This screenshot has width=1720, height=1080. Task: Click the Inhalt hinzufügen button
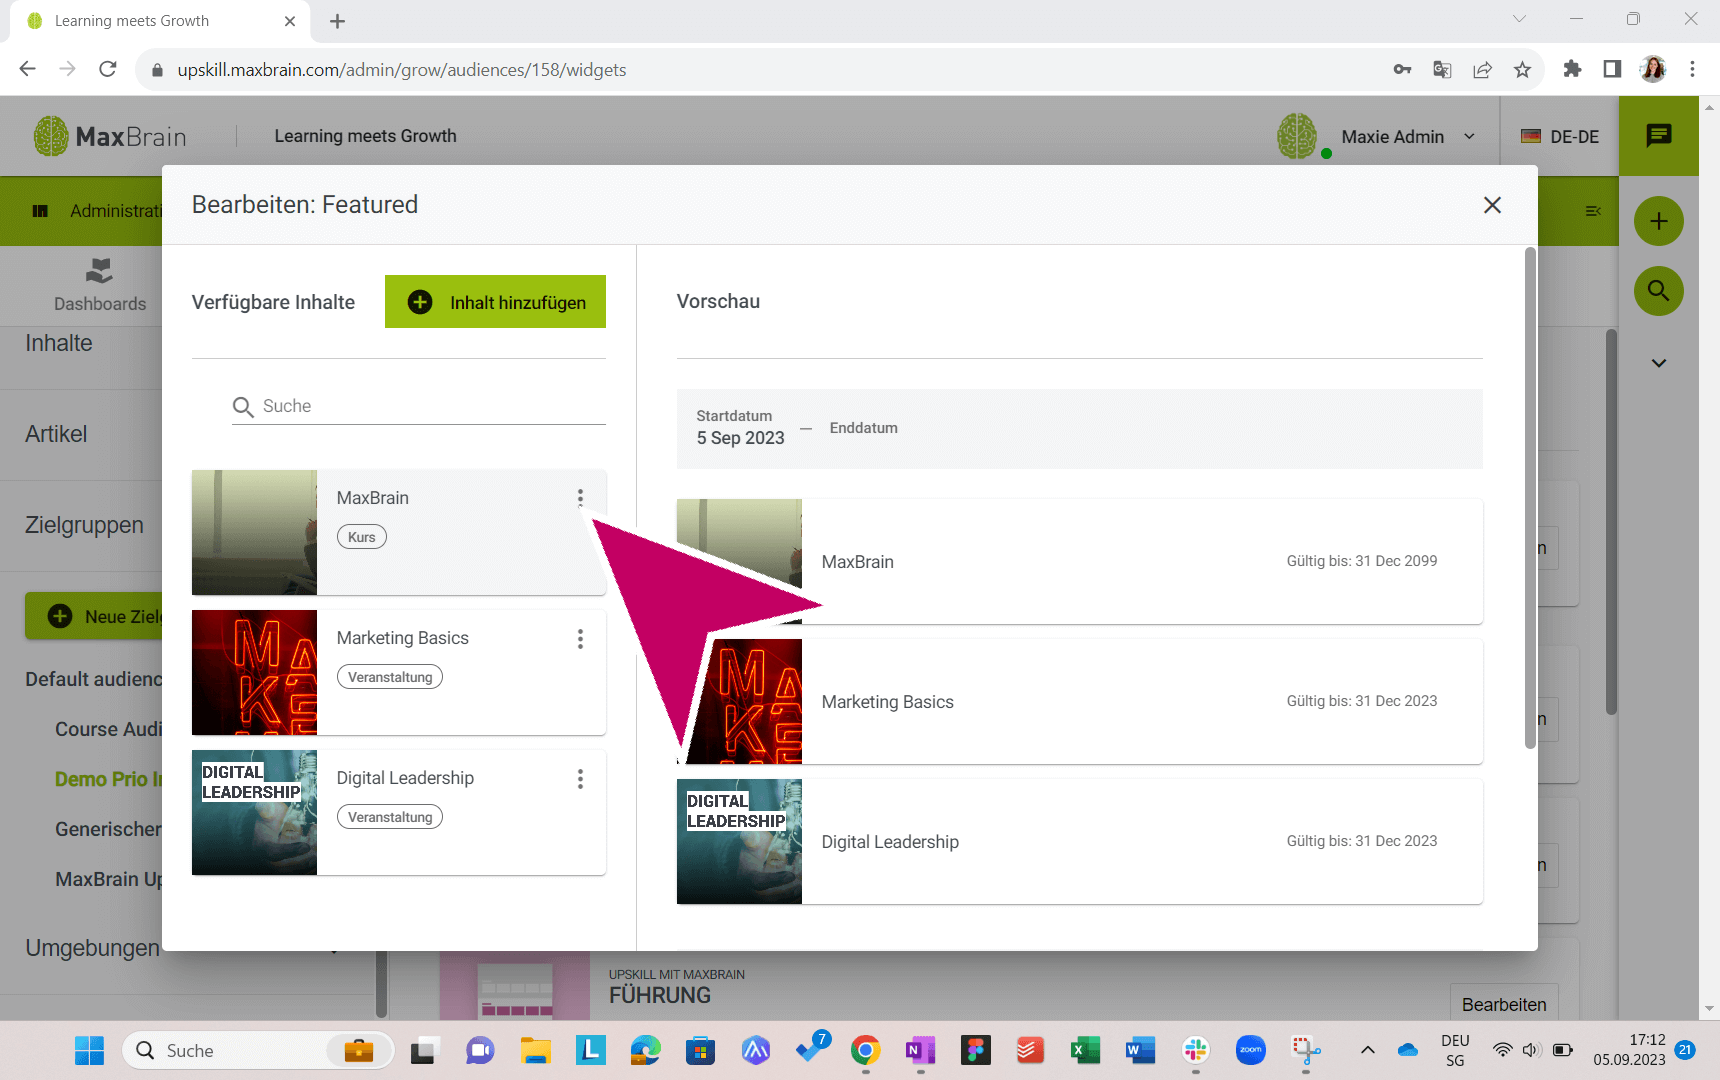(495, 302)
